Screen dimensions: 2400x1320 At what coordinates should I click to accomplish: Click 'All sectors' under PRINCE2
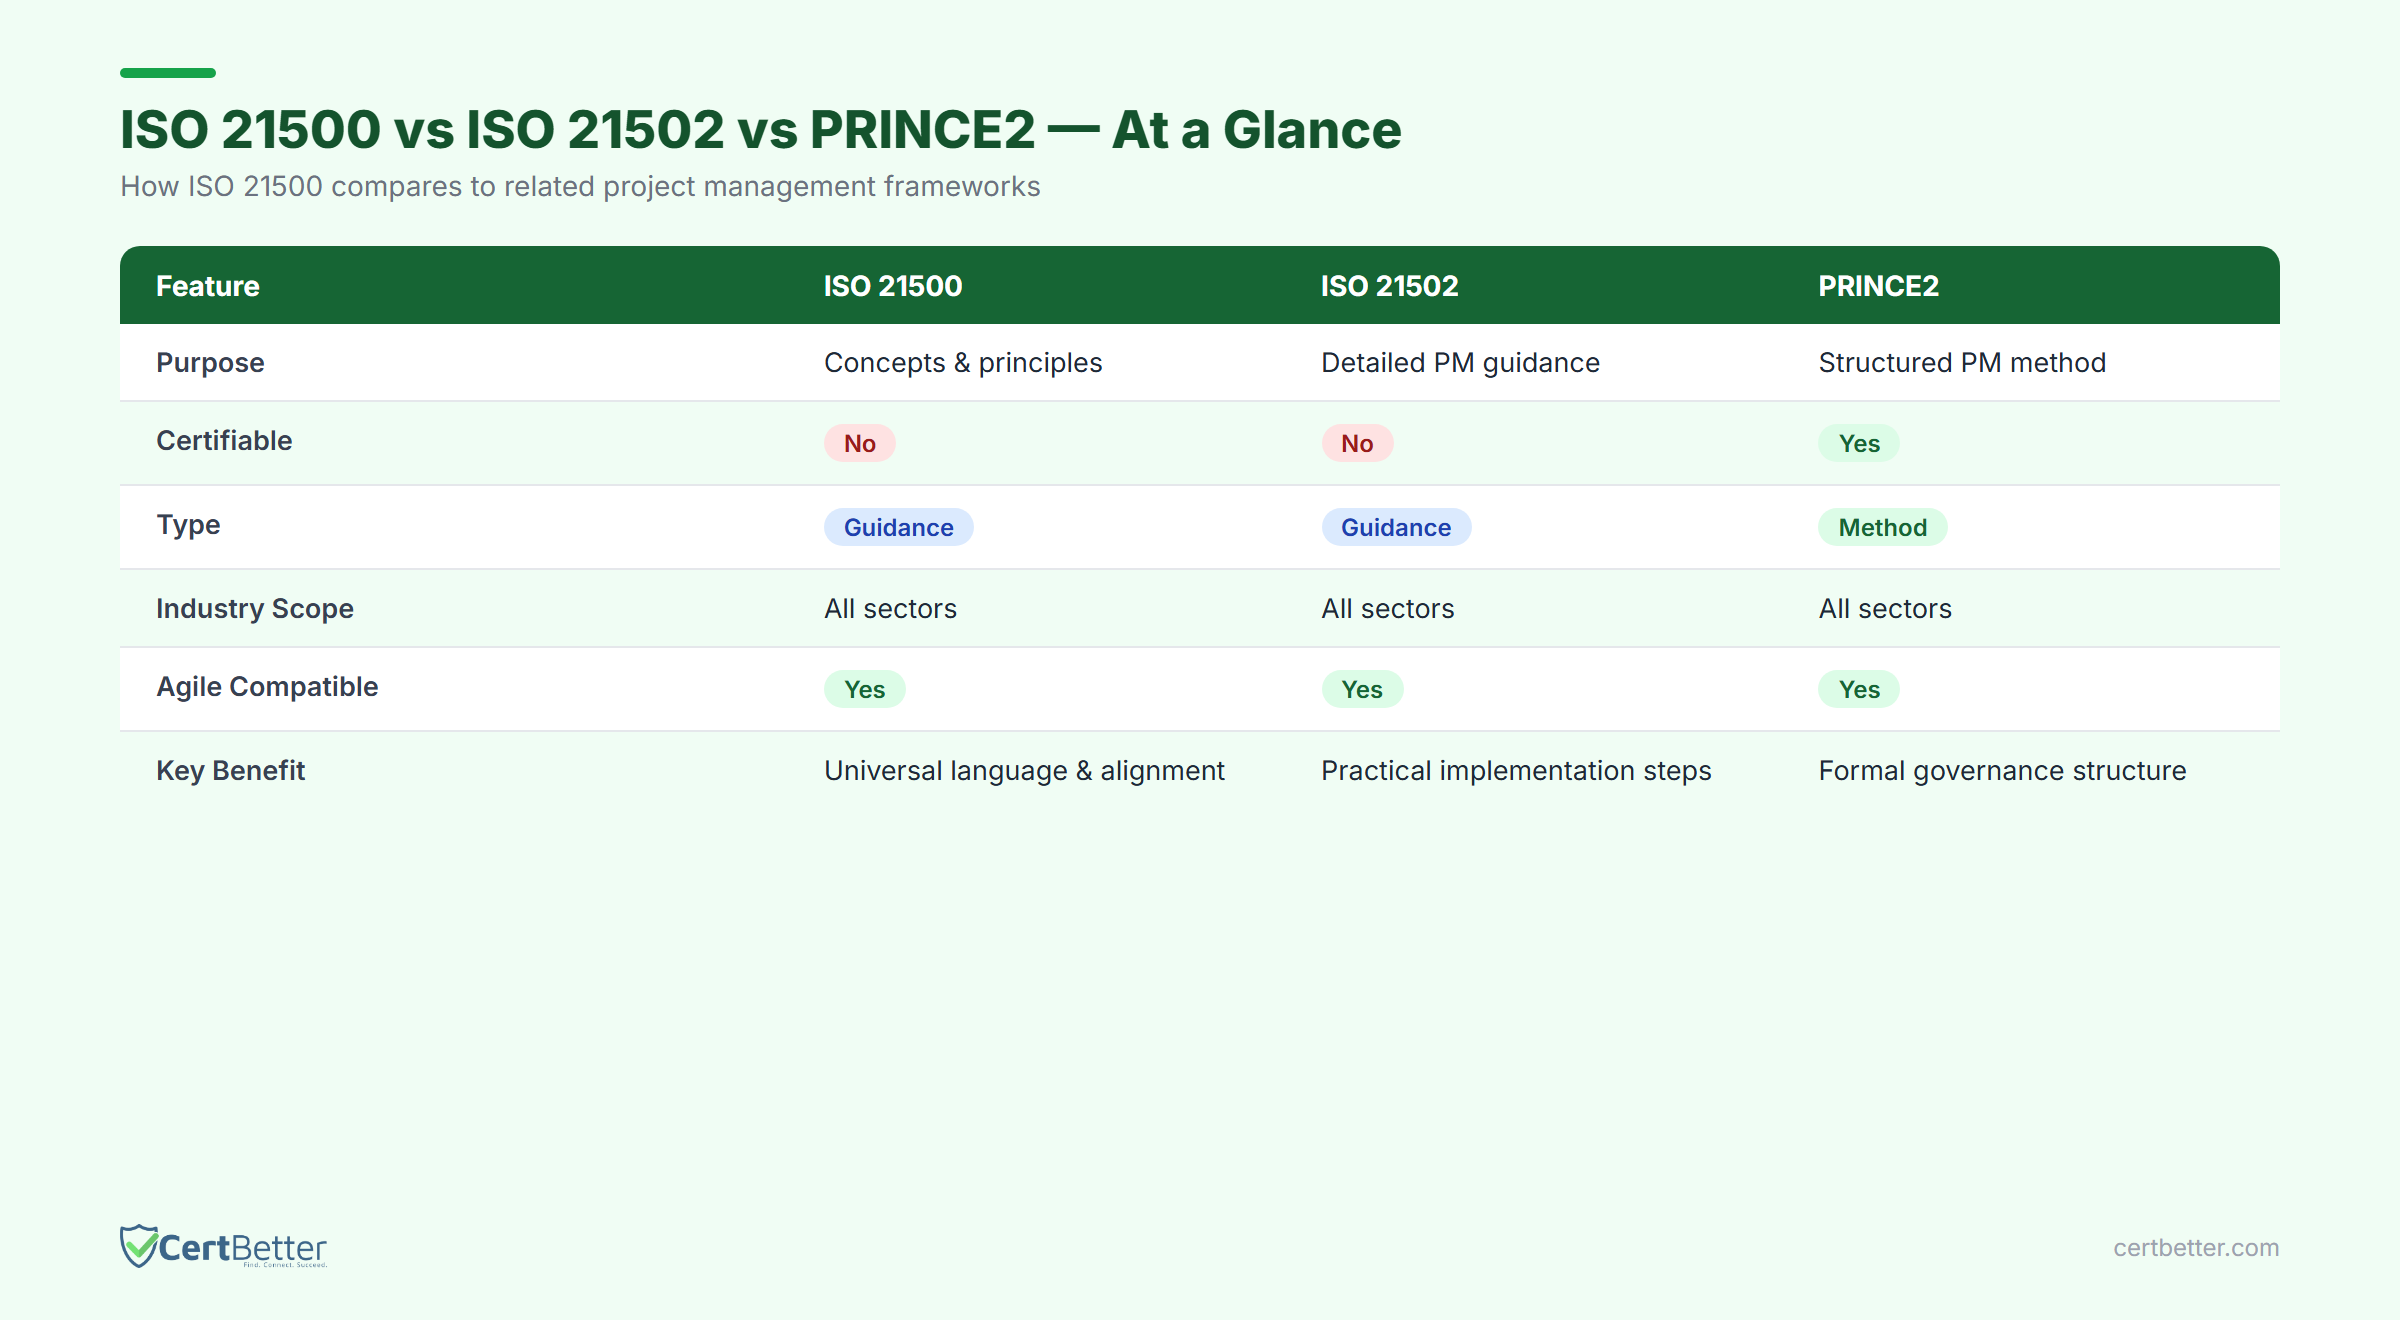pyautogui.click(x=1885, y=609)
